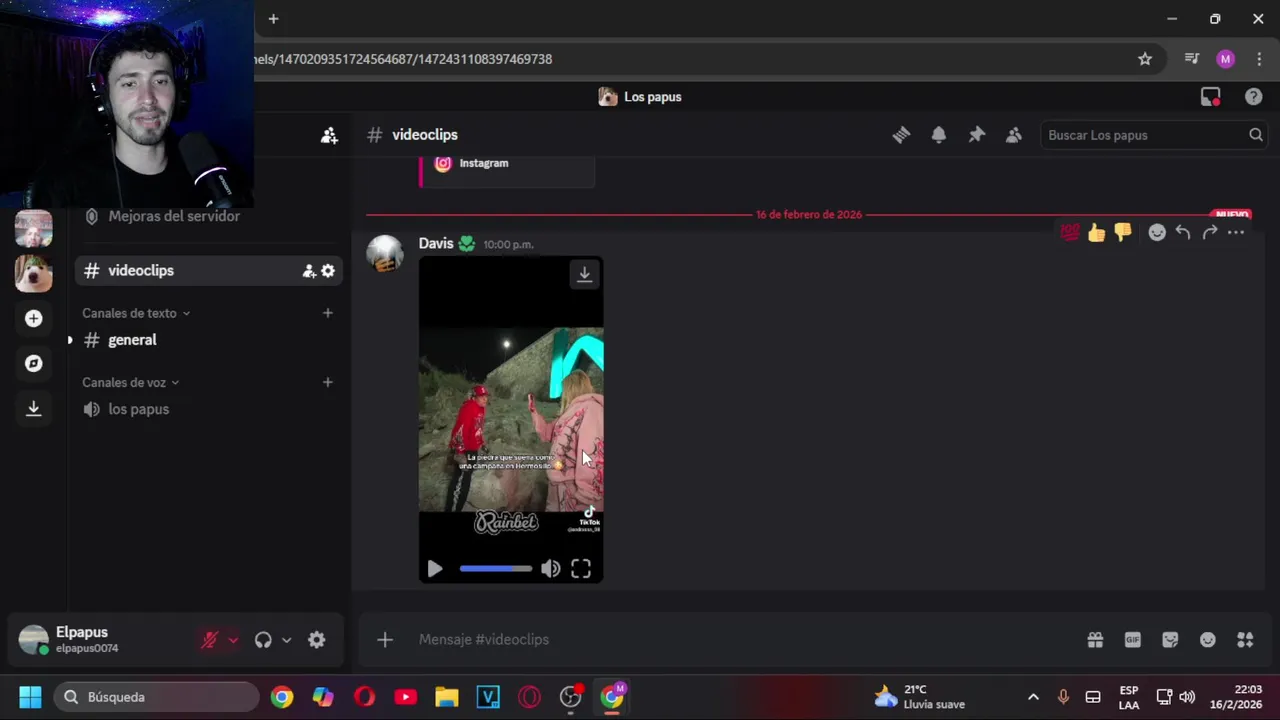The width and height of the screenshot is (1280, 720).
Task: React with thumbs down emoji
Action: point(1123,232)
